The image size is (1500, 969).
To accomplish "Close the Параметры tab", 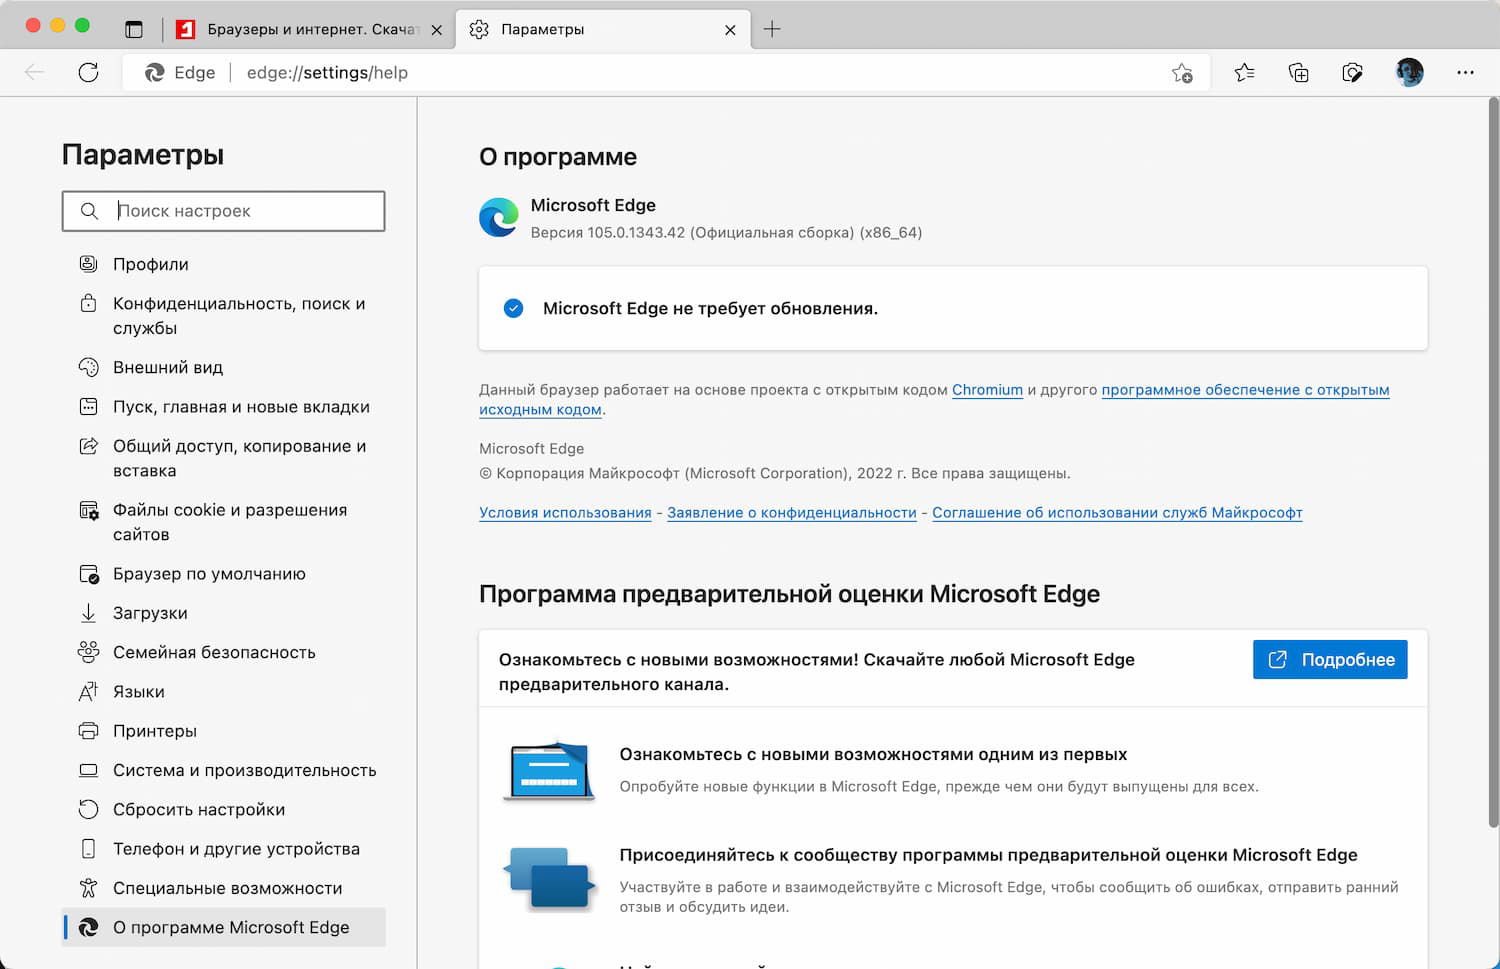I will pos(730,30).
